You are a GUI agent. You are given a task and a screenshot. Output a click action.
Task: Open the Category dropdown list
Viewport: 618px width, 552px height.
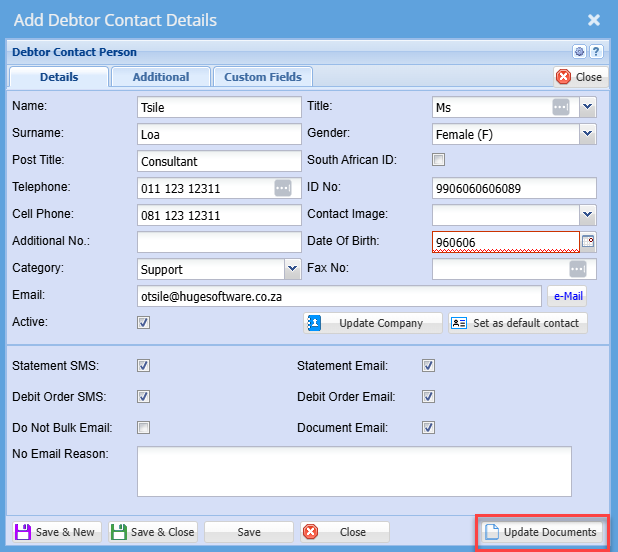pos(292,269)
